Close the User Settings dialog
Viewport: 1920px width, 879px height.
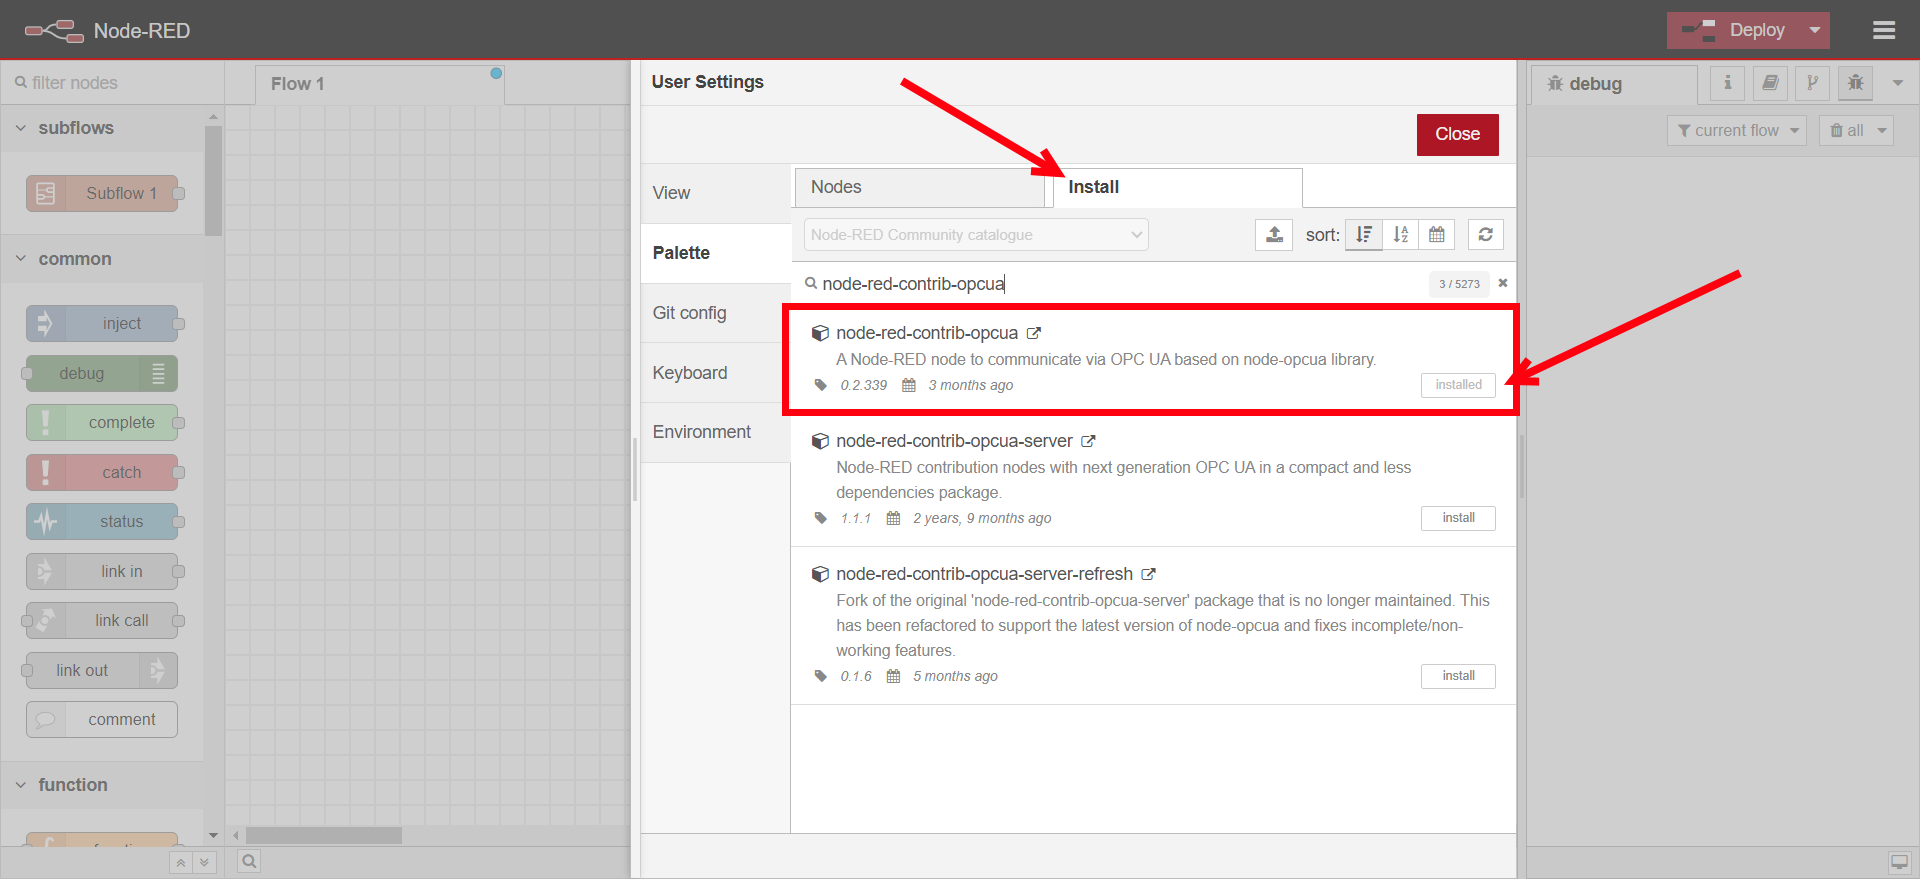click(x=1457, y=134)
